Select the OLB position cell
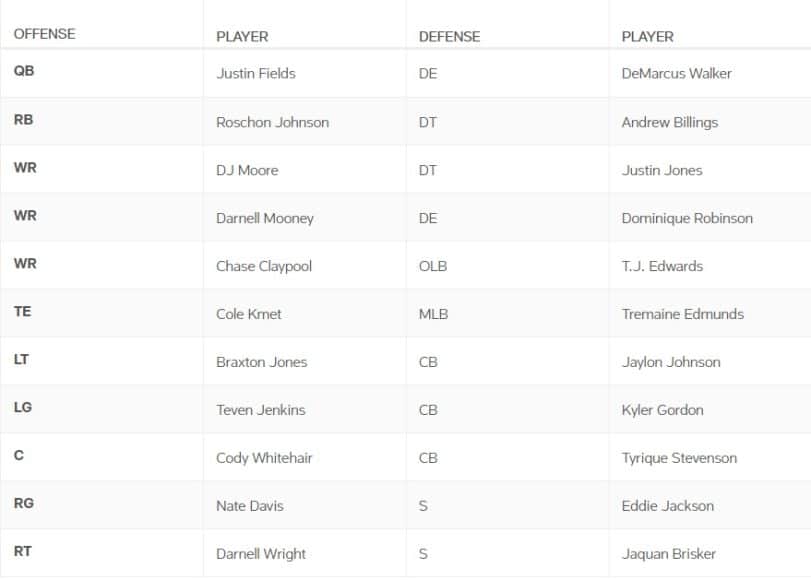 pos(433,266)
